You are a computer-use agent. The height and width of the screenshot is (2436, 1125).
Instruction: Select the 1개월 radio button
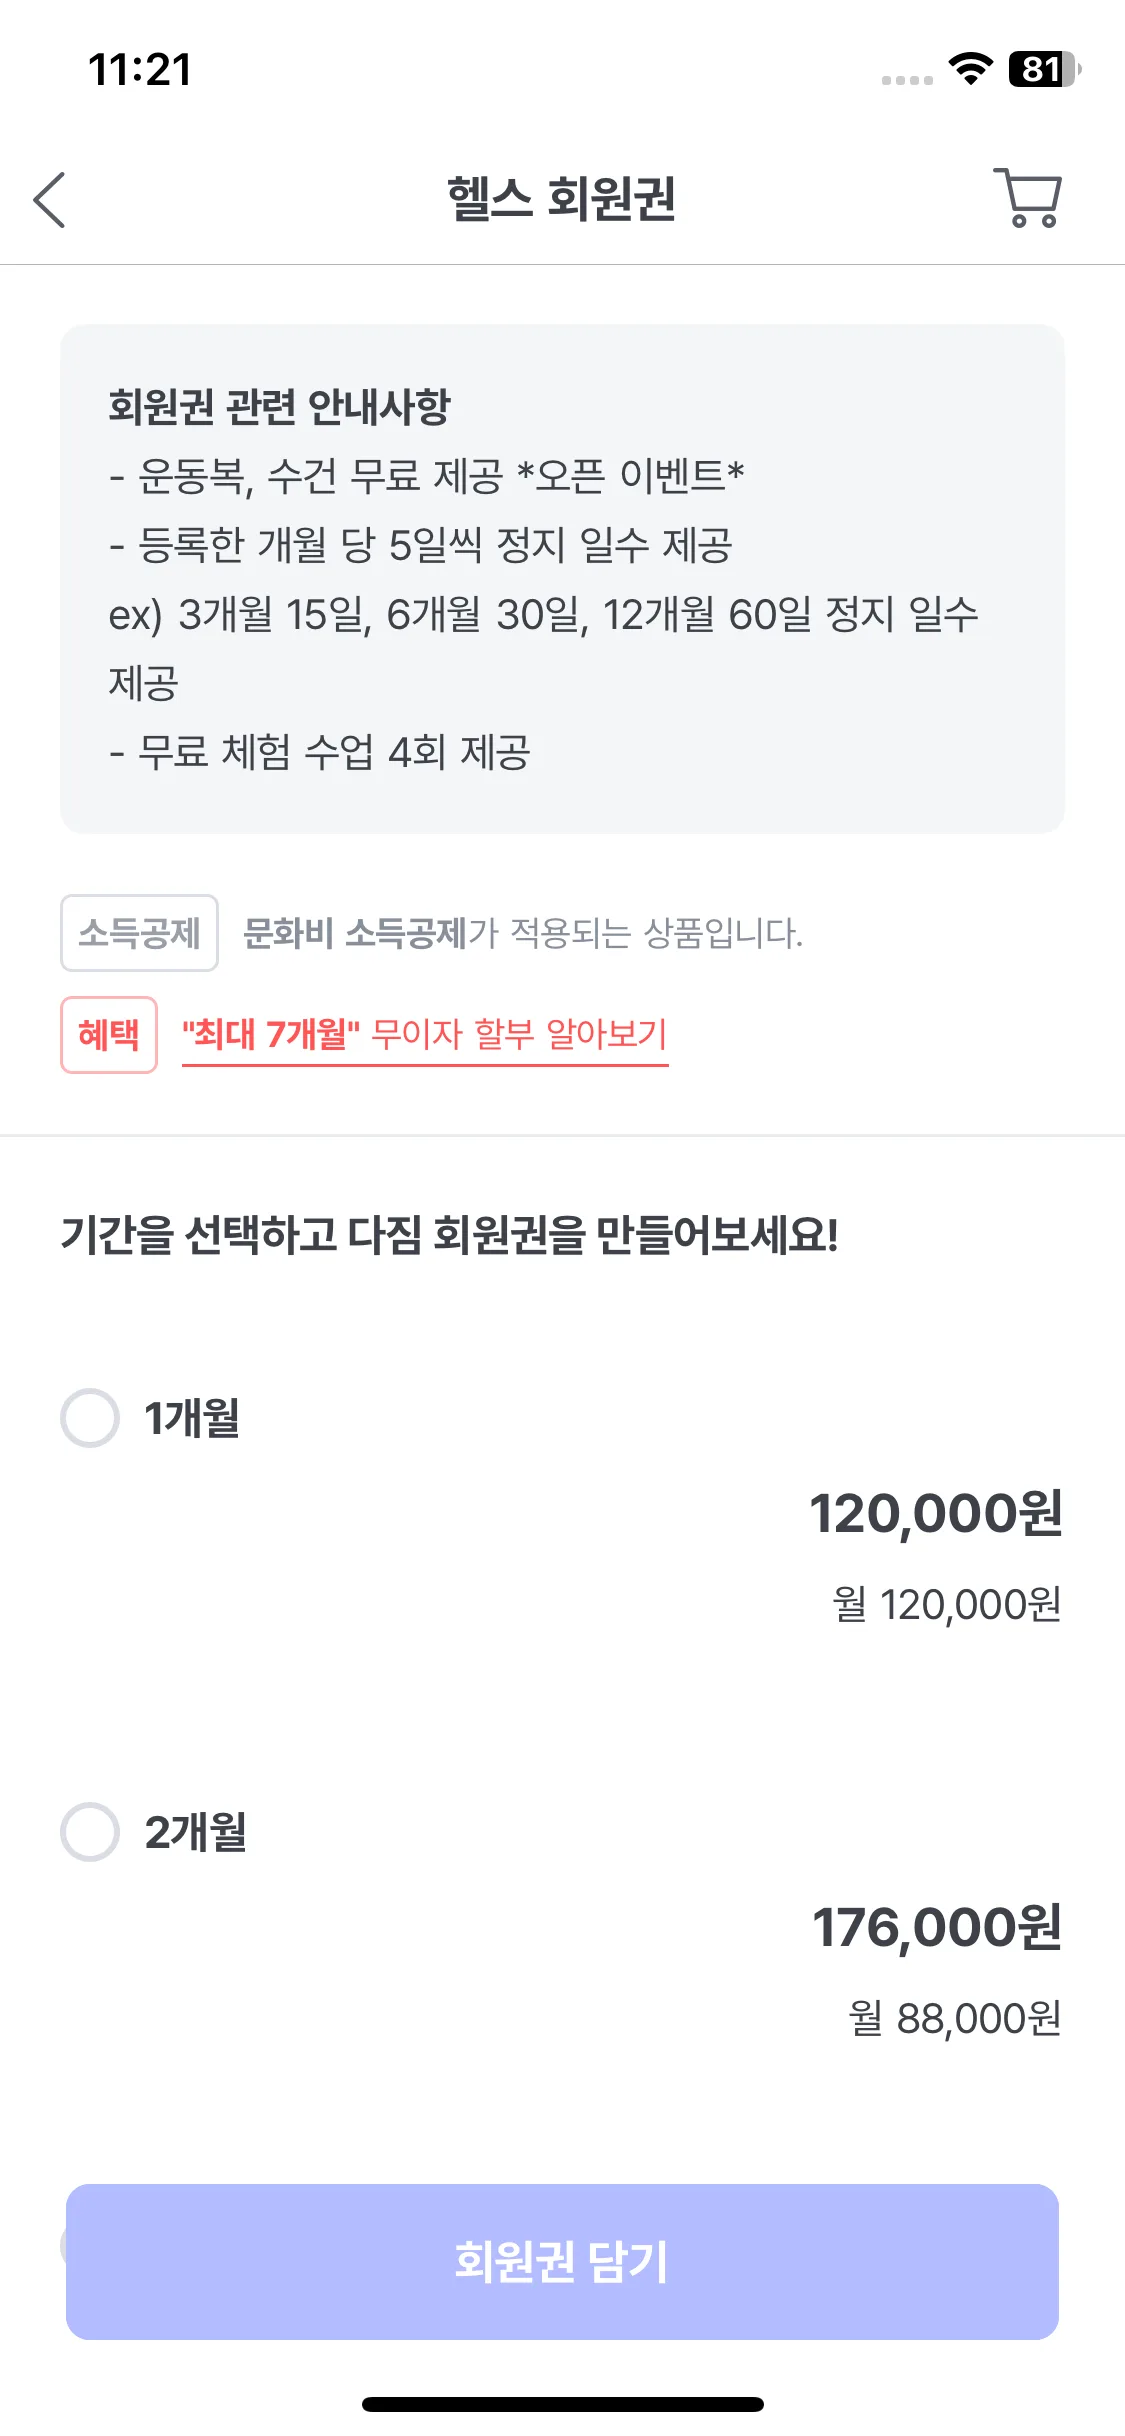90,1418
